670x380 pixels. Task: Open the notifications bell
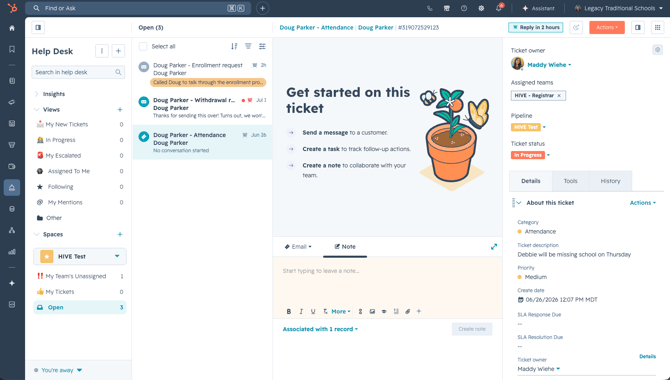tap(499, 8)
